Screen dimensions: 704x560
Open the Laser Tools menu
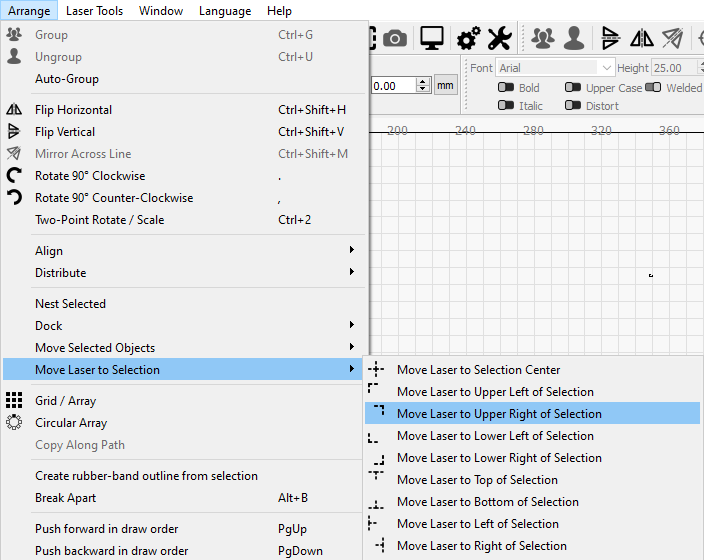[x=95, y=11]
